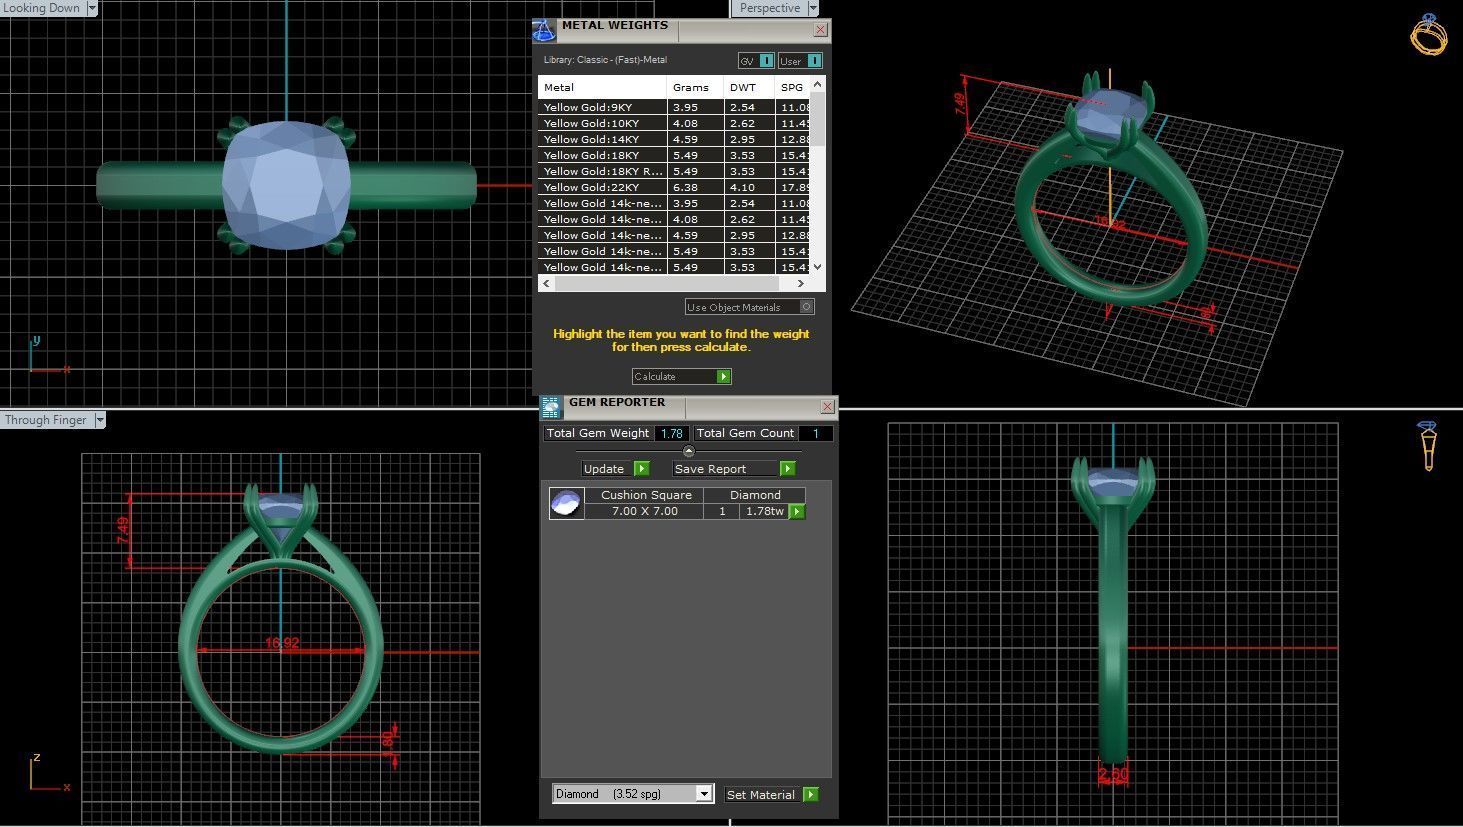Click the gold ring icon in Perspective viewport
Screen dimensions: 1463x827
1429,34
